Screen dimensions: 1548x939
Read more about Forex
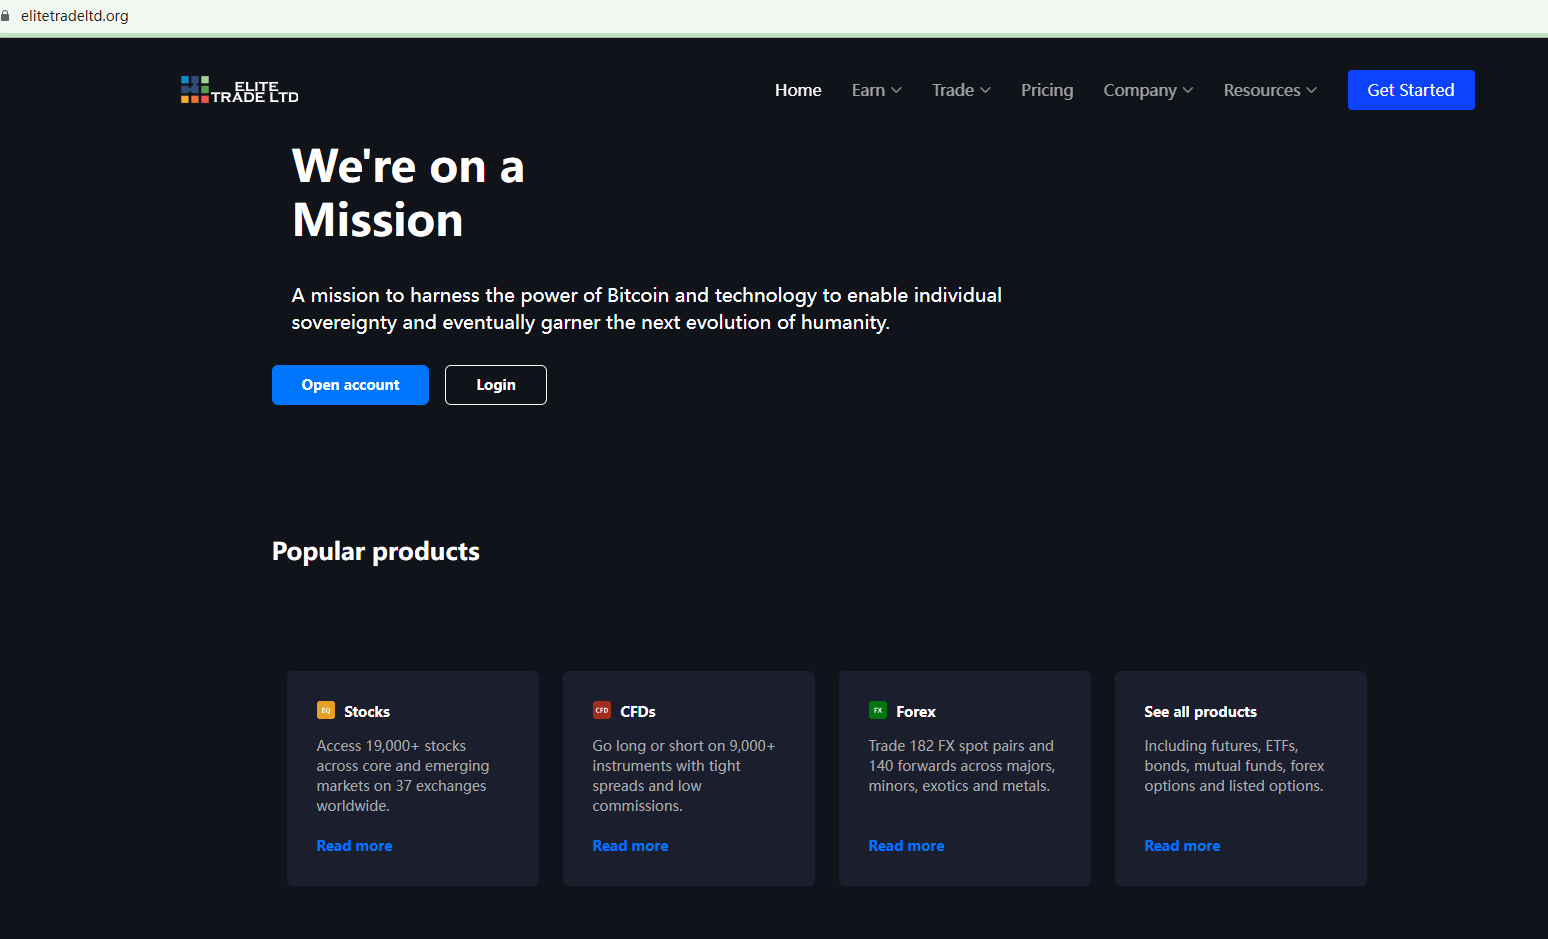tap(906, 846)
